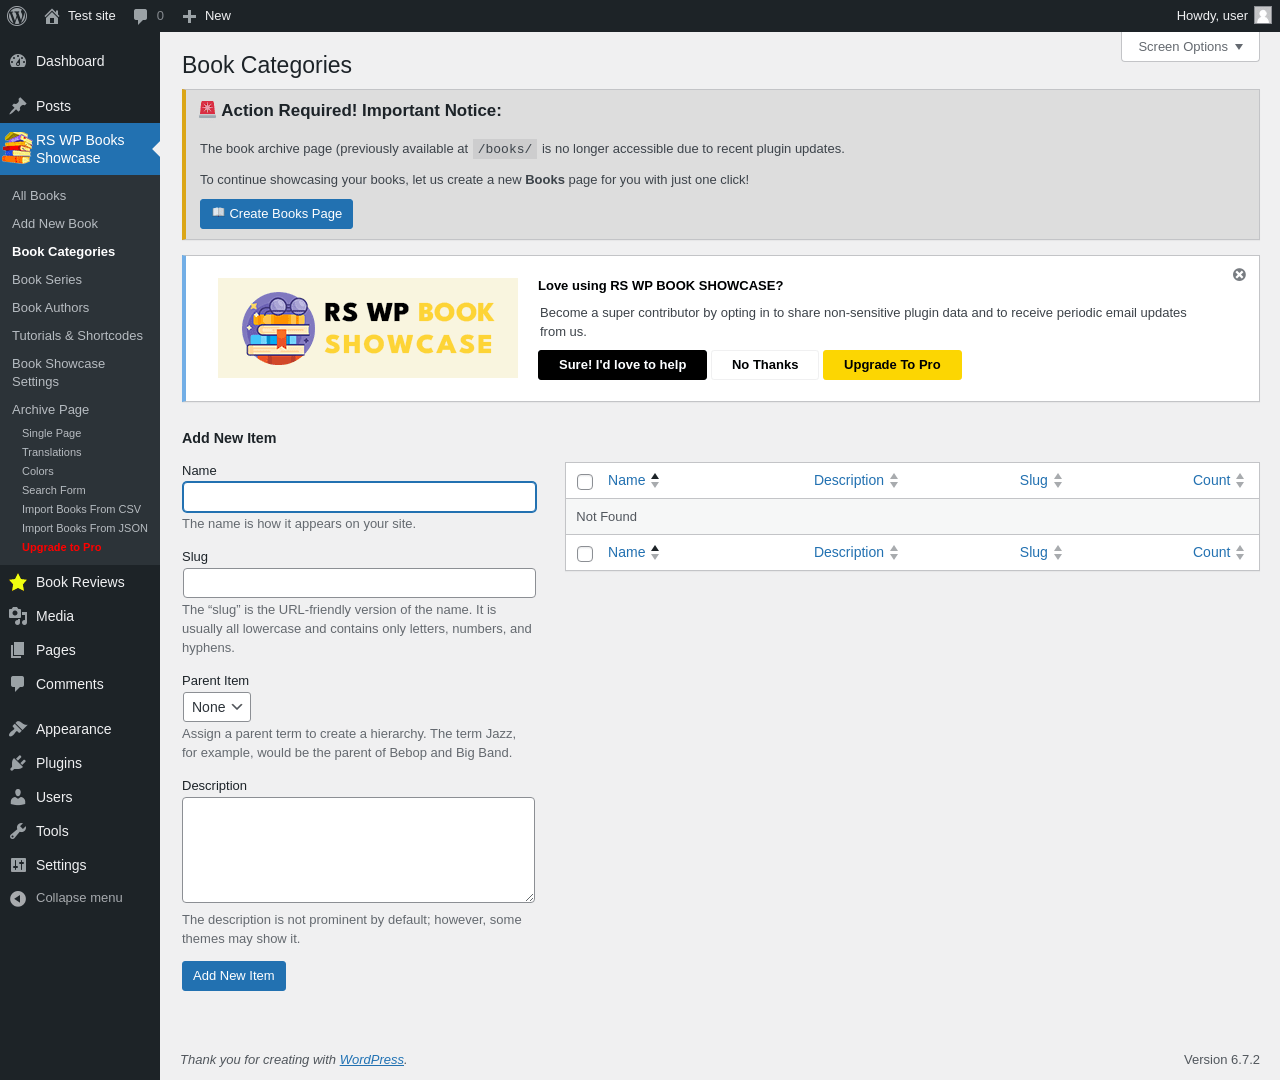Open the comments bubble icon in admin bar
The width and height of the screenshot is (1280, 1080).
pyautogui.click(x=140, y=16)
